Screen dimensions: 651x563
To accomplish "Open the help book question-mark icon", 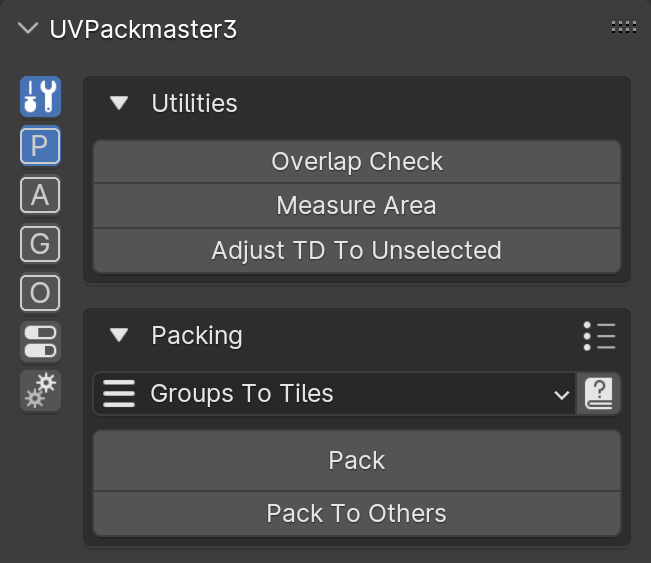I will [598, 393].
